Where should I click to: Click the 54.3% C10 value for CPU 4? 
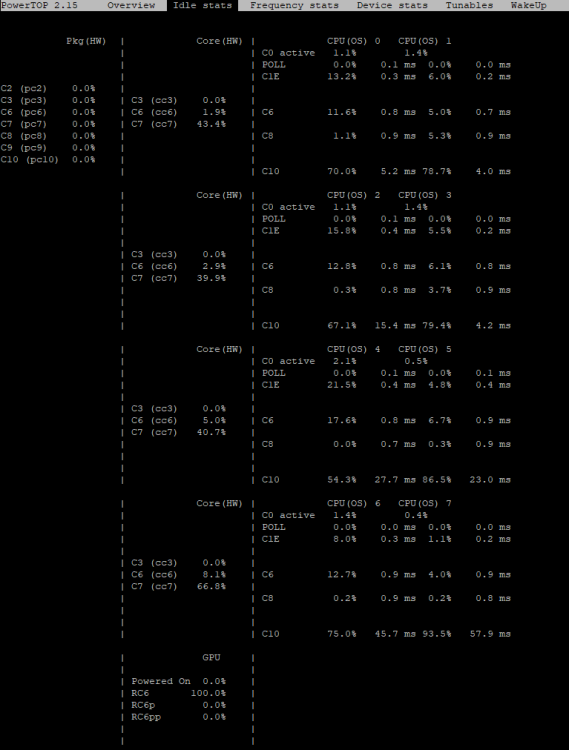pyautogui.click(x=342, y=480)
